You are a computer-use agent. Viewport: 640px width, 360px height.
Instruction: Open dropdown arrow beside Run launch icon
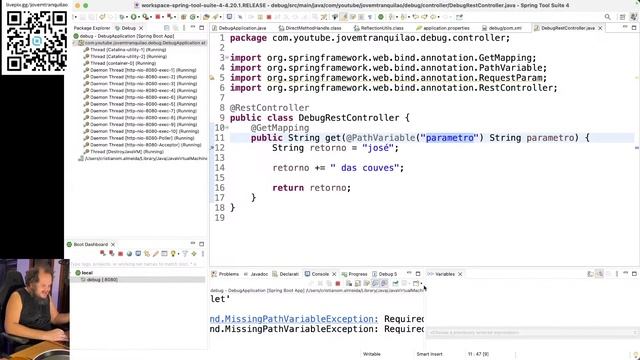point(139,17)
